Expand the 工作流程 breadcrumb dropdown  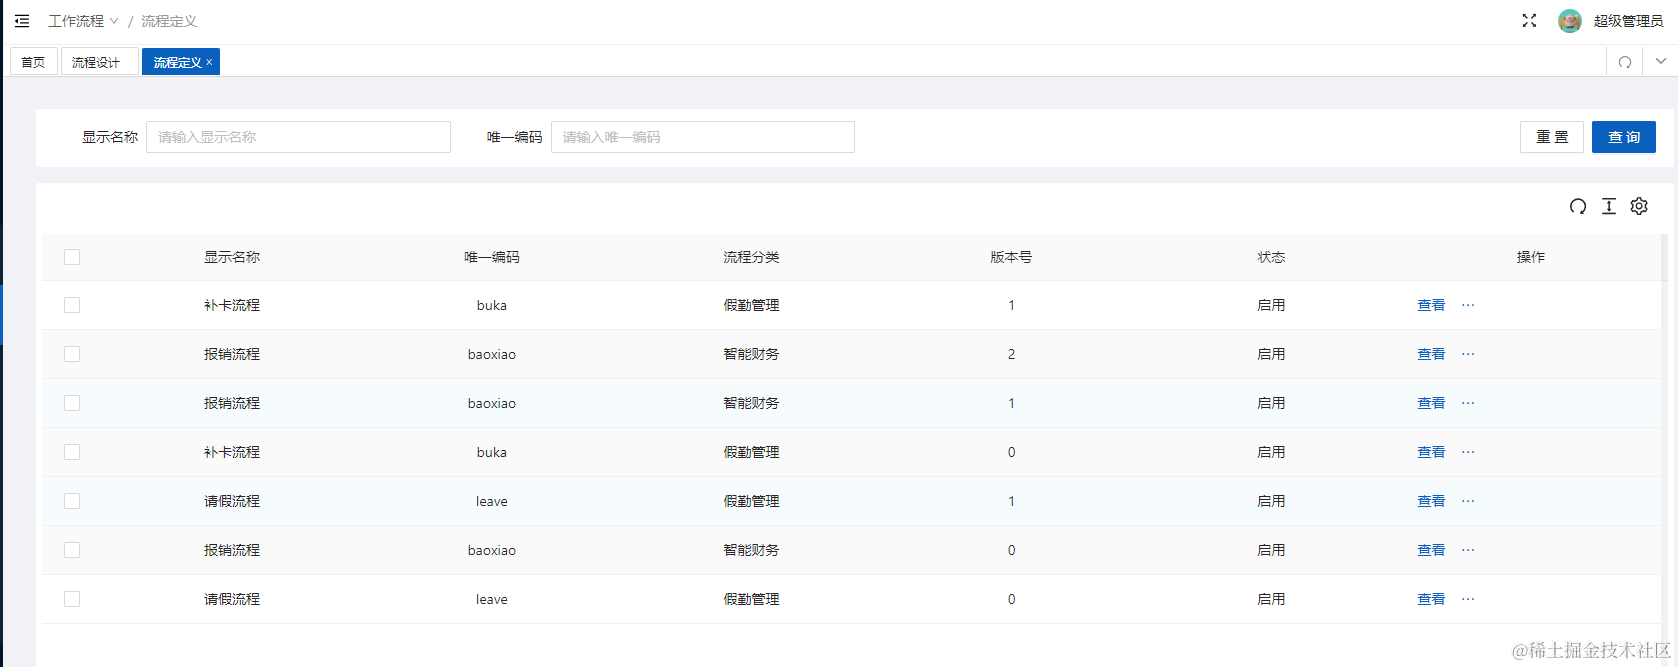[x=83, y=21]
